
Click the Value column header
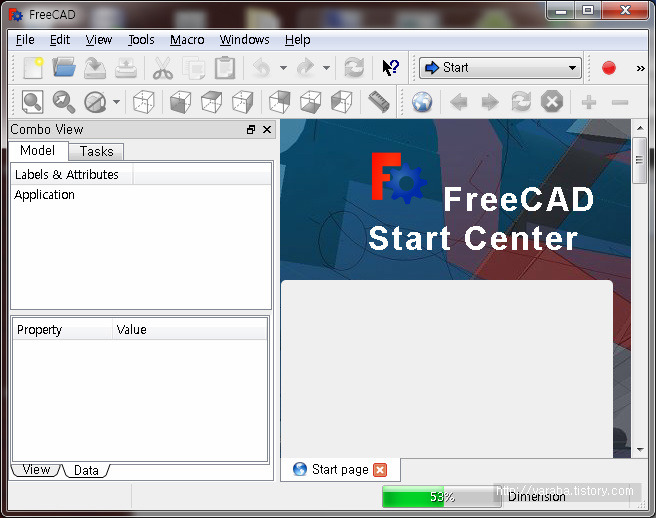pyautogui.click(x=190, y=330)
